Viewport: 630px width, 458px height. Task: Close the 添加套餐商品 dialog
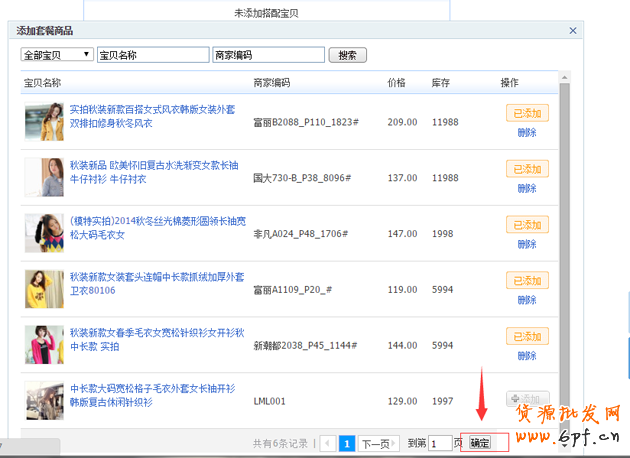click(x=572, y=31)
